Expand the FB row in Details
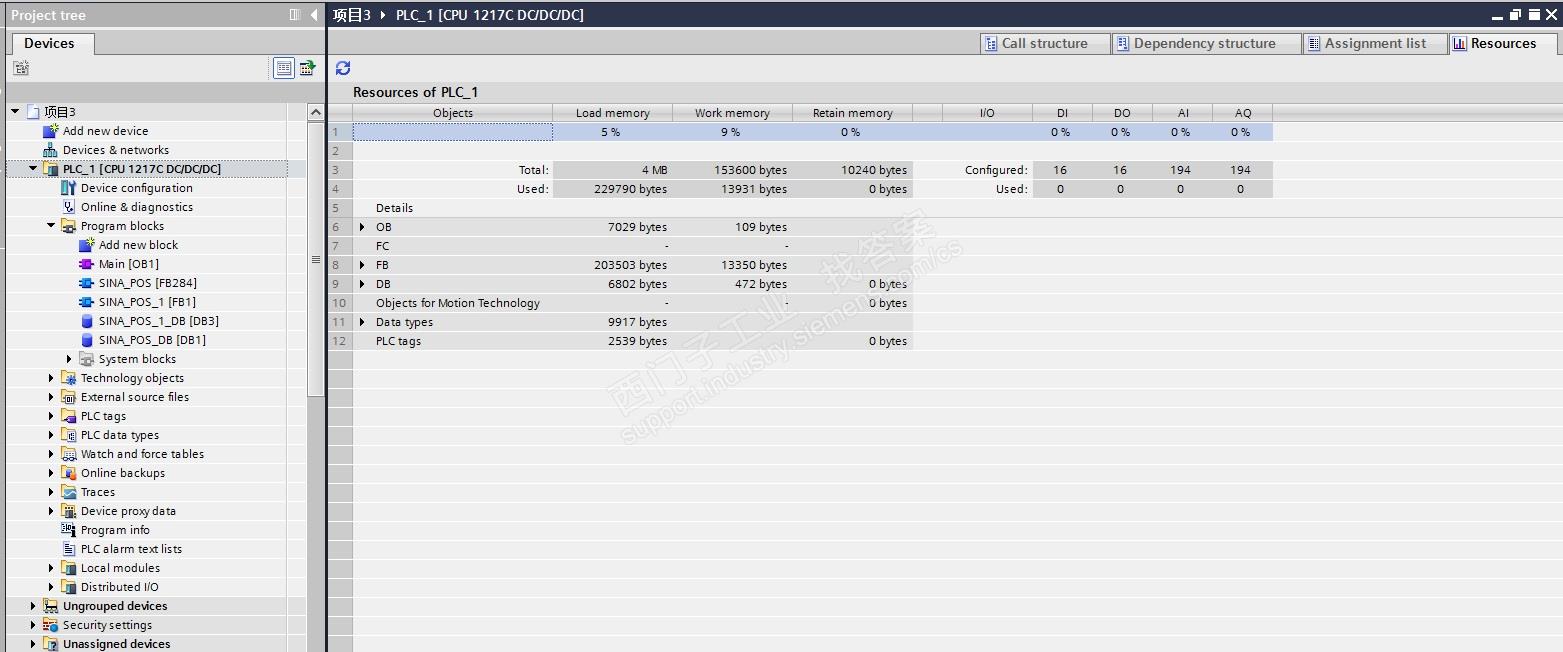Image resolution: width=1563 pixels, height=652 pixels. click(362, 265)
